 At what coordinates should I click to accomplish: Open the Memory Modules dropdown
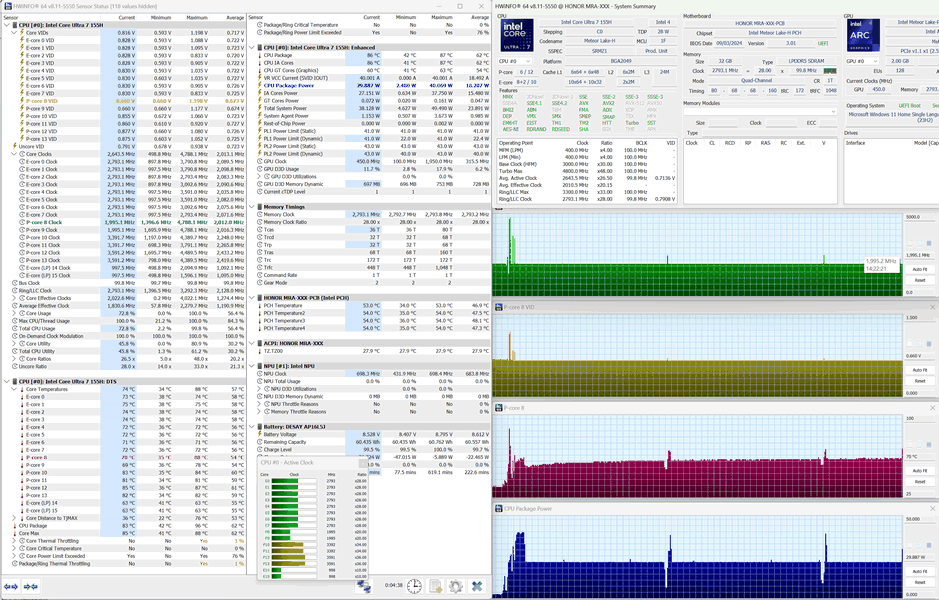pos(760,112)
